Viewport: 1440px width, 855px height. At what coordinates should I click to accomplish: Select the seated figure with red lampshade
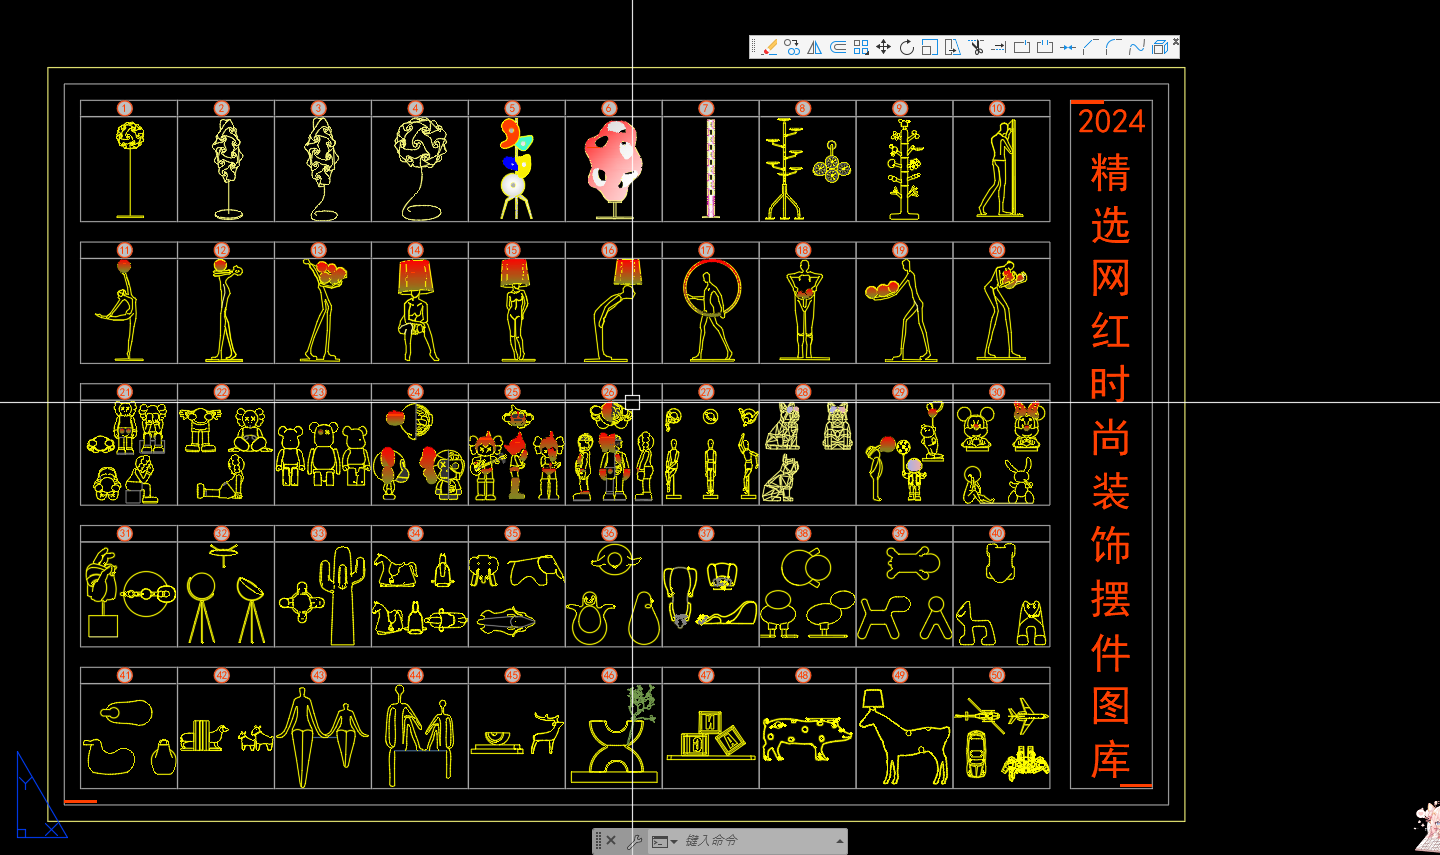pos(416,309)
